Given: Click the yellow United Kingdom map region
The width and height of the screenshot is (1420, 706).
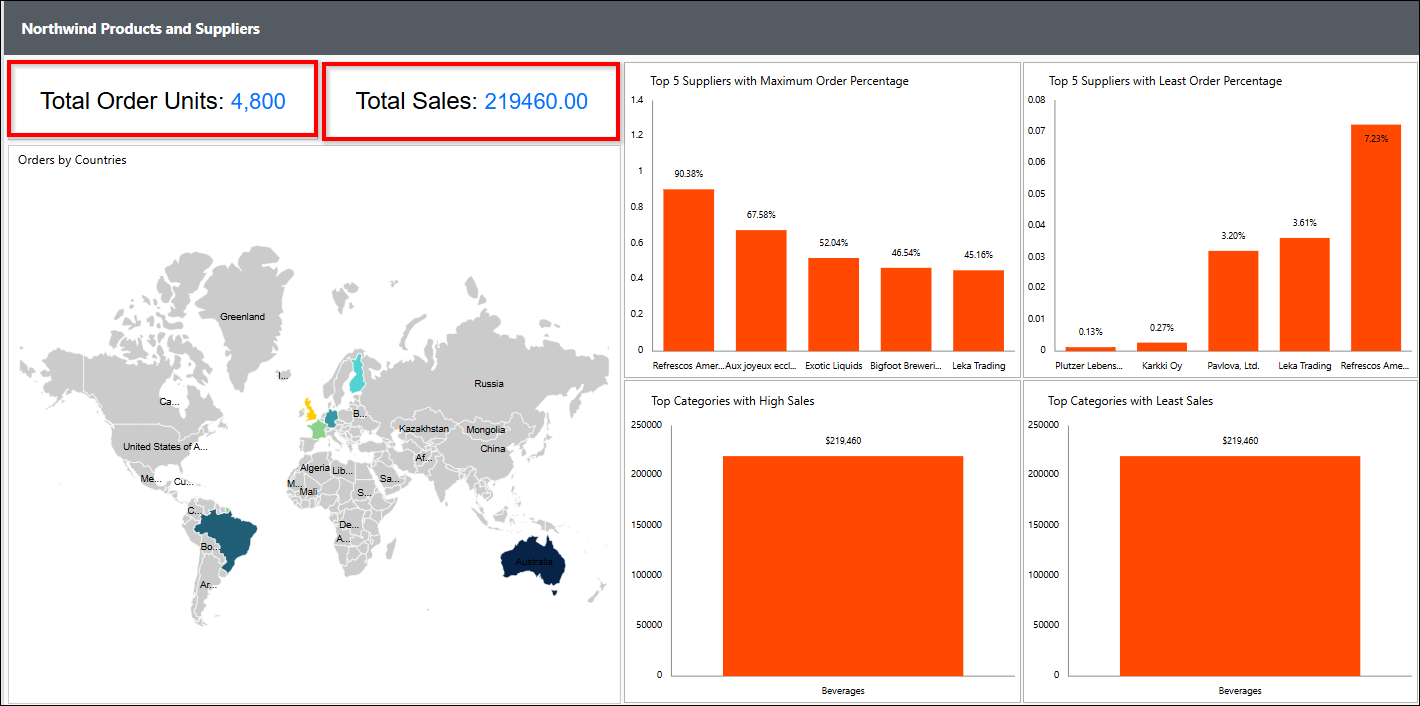Looking at the screenshot, I should 309,409.
